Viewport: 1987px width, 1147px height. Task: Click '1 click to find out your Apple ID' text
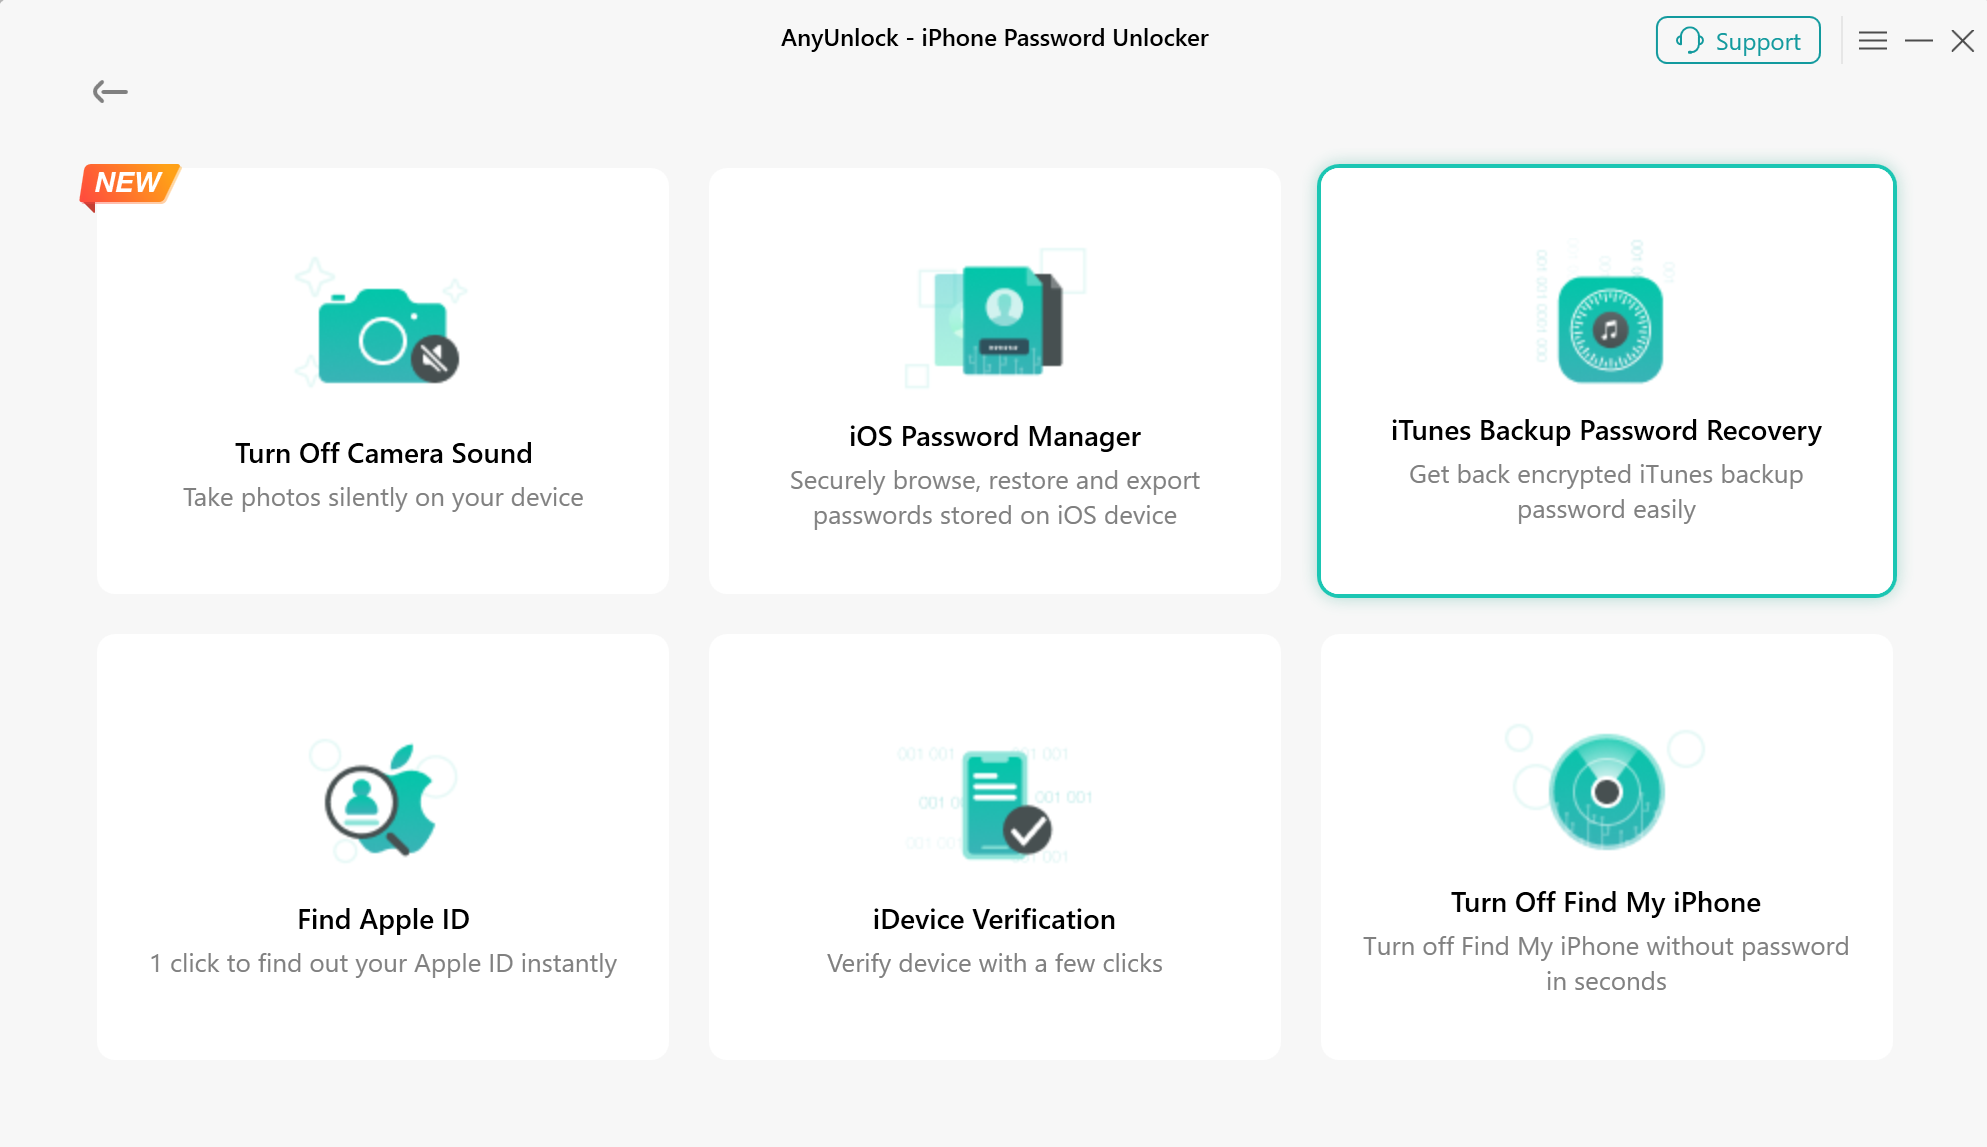coord(384,963)
